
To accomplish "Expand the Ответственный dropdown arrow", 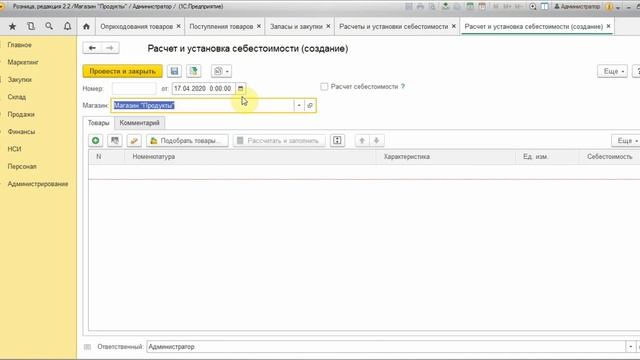I will [631, 347].
